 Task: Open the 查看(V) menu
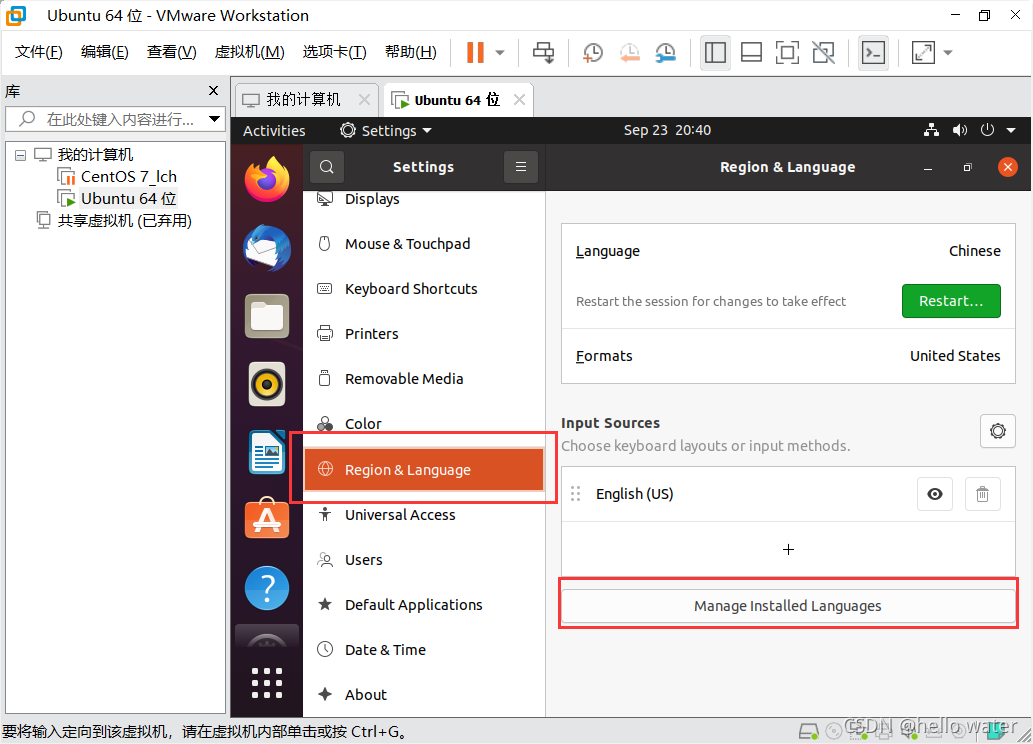(x=171, y=52)
